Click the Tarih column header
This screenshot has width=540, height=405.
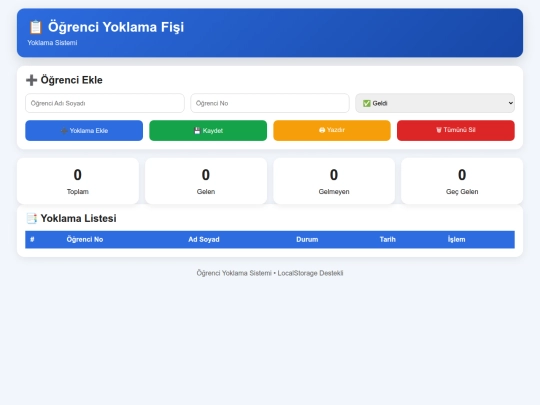click(388, 239)
